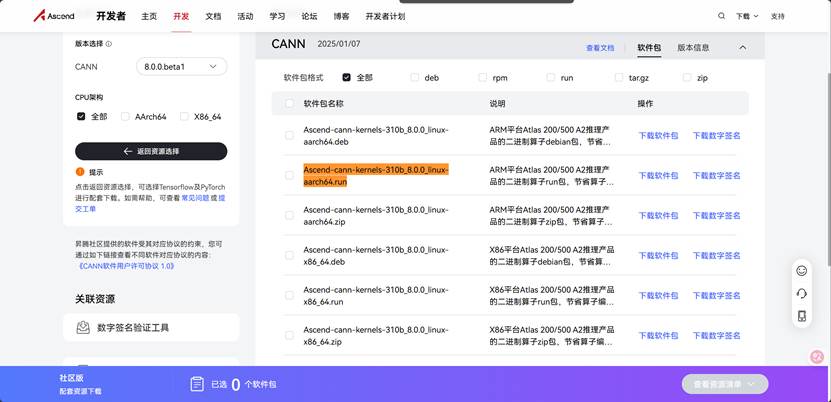The width and height of the screenshot is (831, 402).
Task: Go to the 主页 nav item
Action: click(x=149, y=16)
